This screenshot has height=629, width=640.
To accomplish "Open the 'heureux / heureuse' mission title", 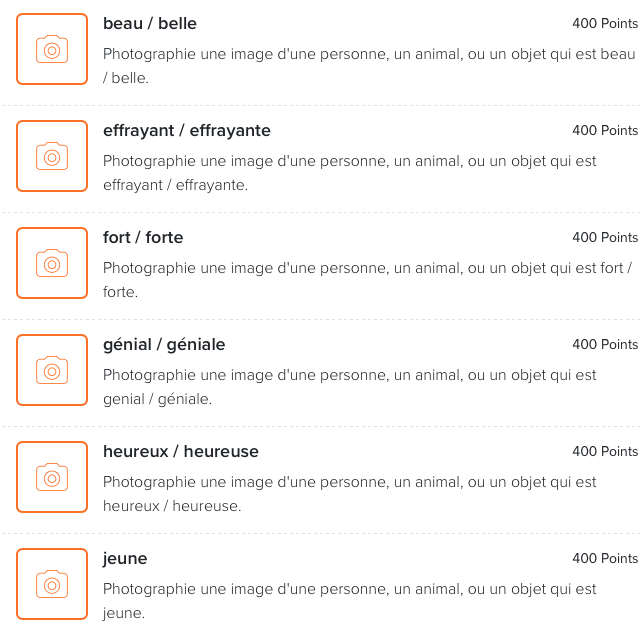I will point(181,451).
